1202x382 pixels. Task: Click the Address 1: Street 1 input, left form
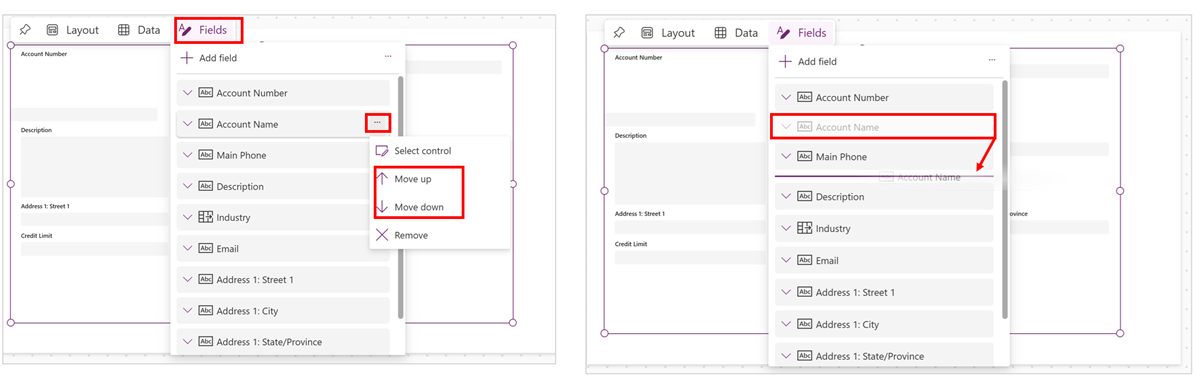[x=96, y=219]
